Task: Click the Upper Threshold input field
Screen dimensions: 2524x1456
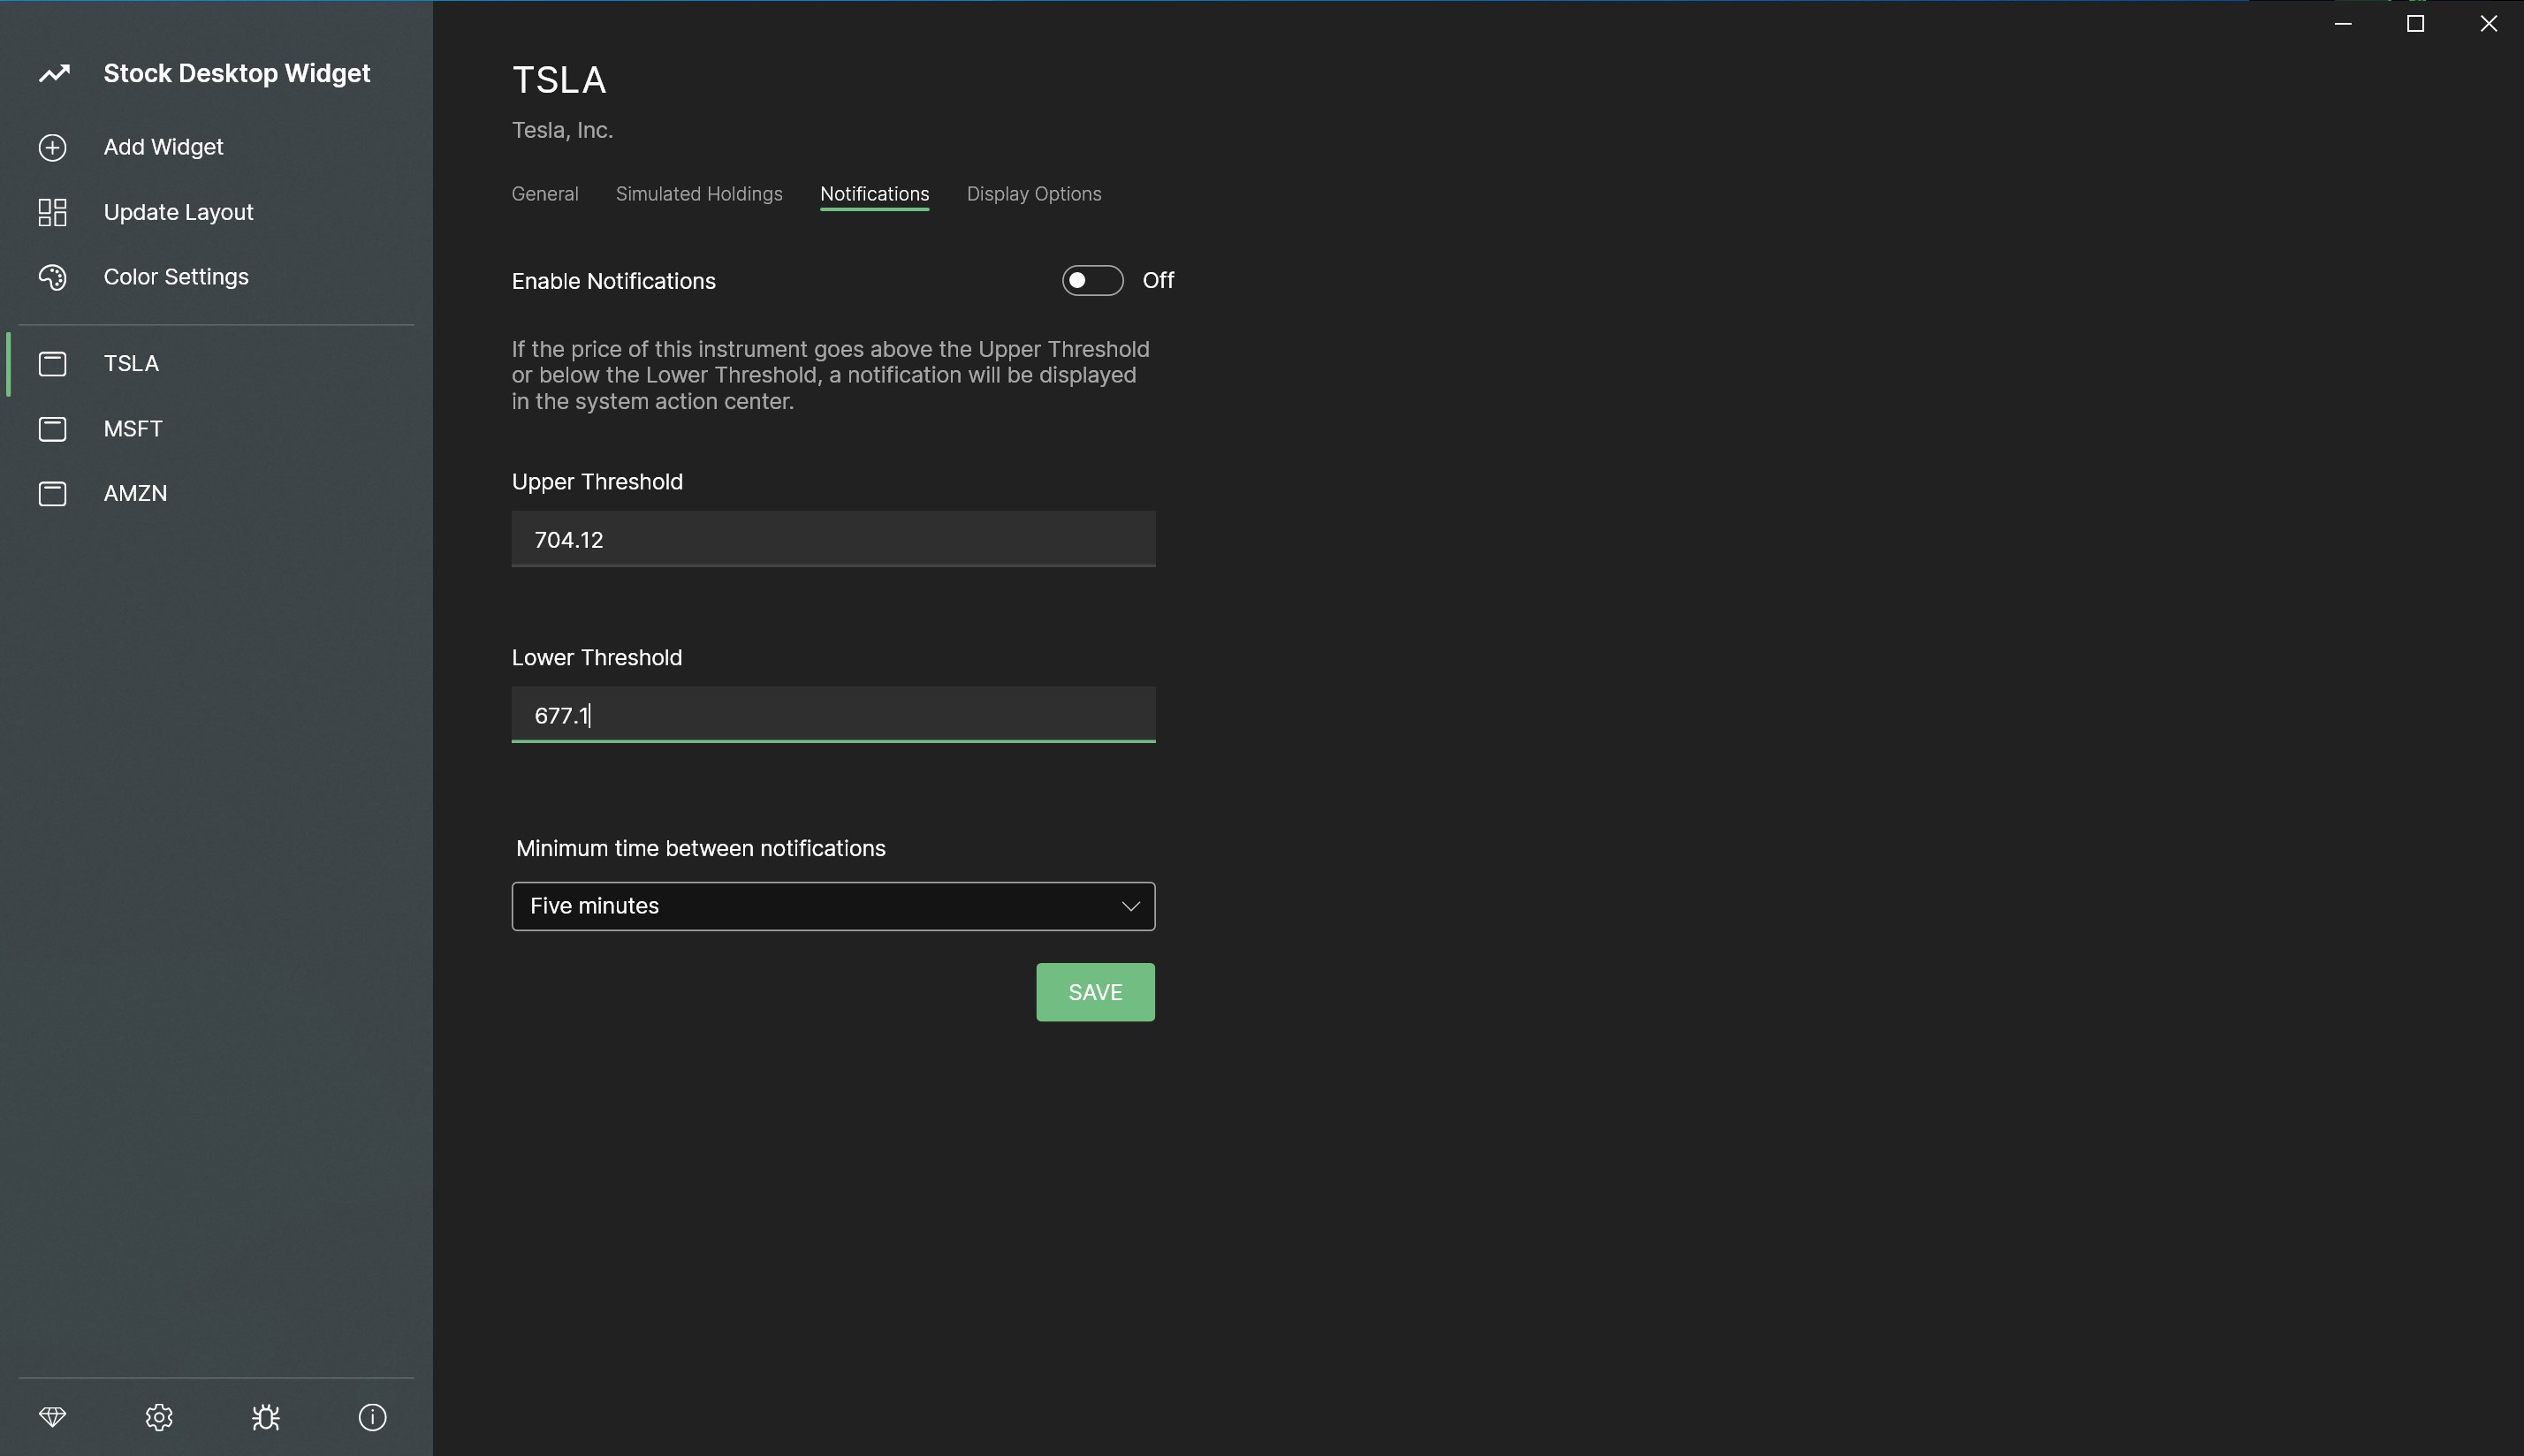Action: pyautogui.click(x=832, y=540)
